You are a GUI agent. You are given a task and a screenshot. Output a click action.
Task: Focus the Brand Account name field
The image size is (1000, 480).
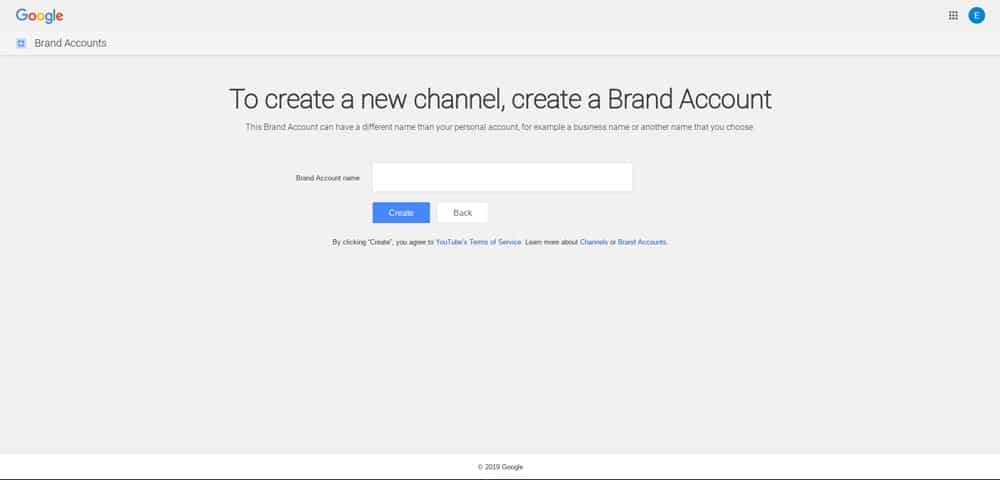[502, 177]
